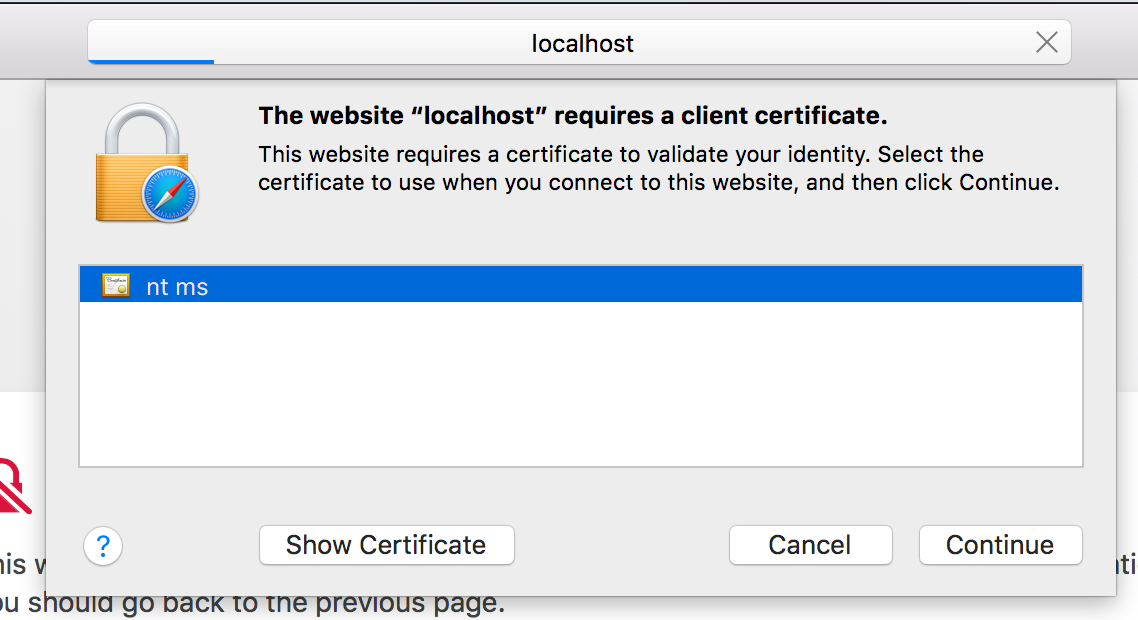
Task: Open help via the question mark icon
Action: click(x=103, y=546)
